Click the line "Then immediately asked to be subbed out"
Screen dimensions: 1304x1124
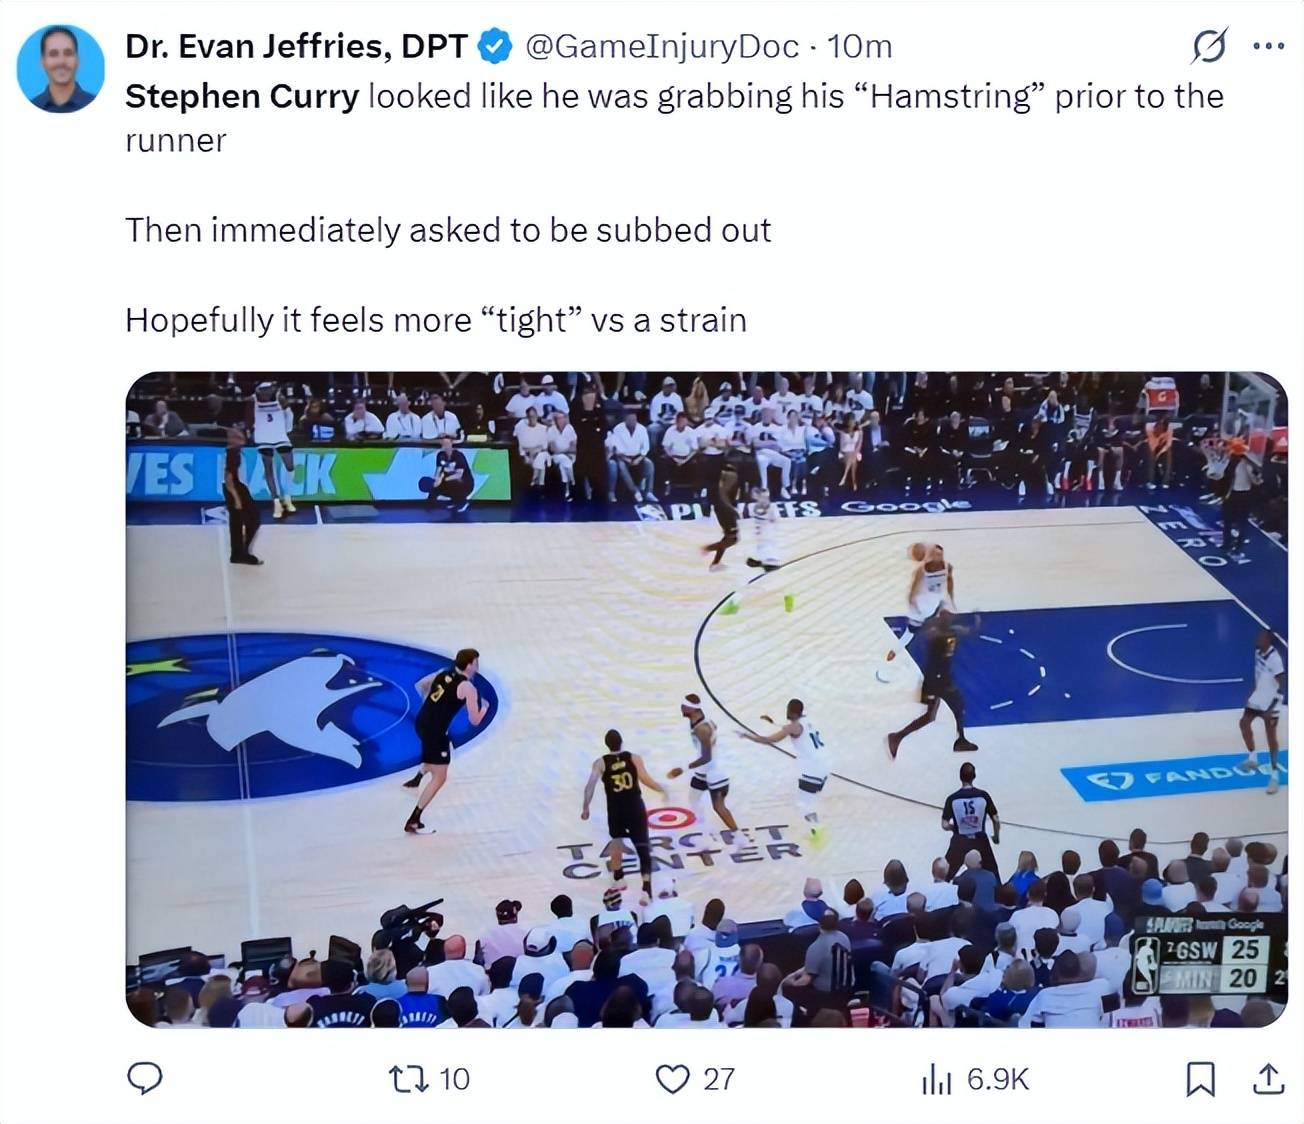click(x=448, y=230)
